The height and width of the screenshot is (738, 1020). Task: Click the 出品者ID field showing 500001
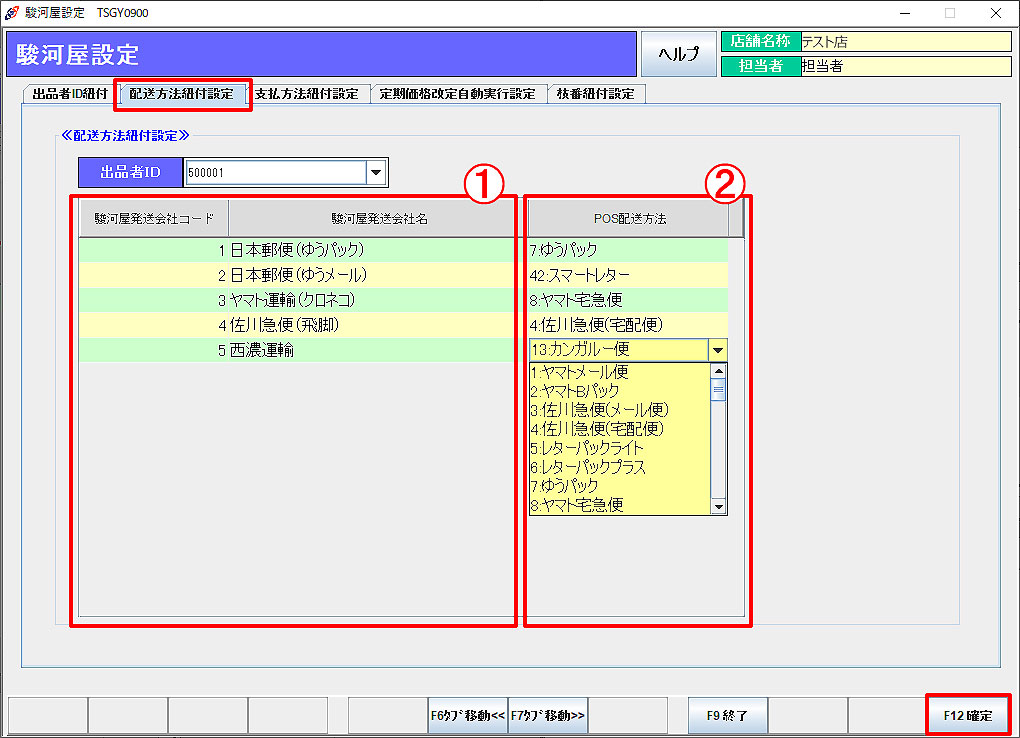pos(276,172)
